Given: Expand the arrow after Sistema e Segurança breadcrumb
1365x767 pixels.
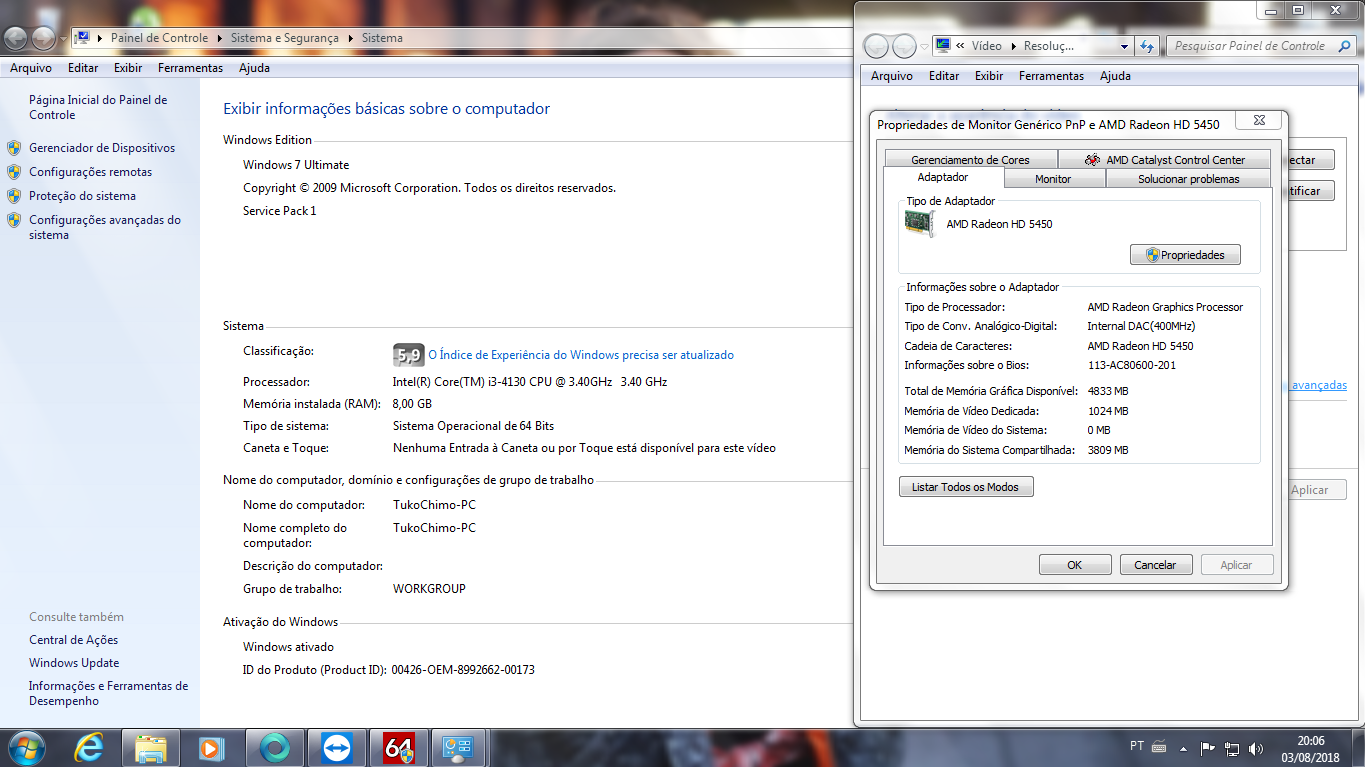Looking at the screenshot, I should (350, 38).
